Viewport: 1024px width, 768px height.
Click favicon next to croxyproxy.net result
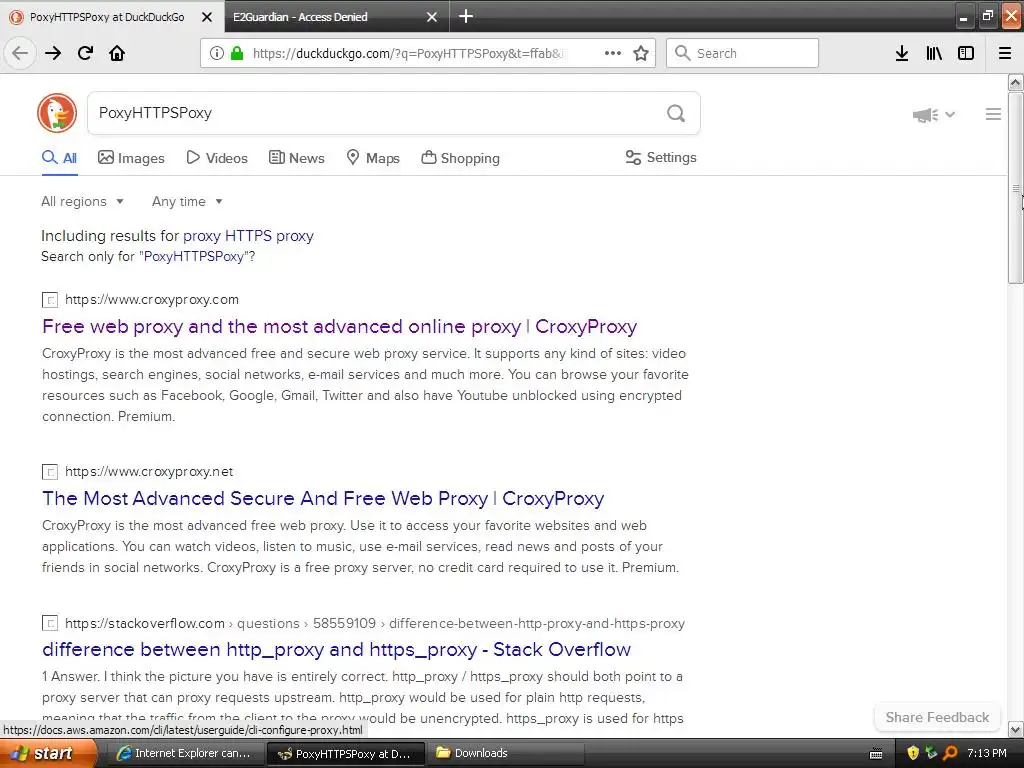(50, 472)
